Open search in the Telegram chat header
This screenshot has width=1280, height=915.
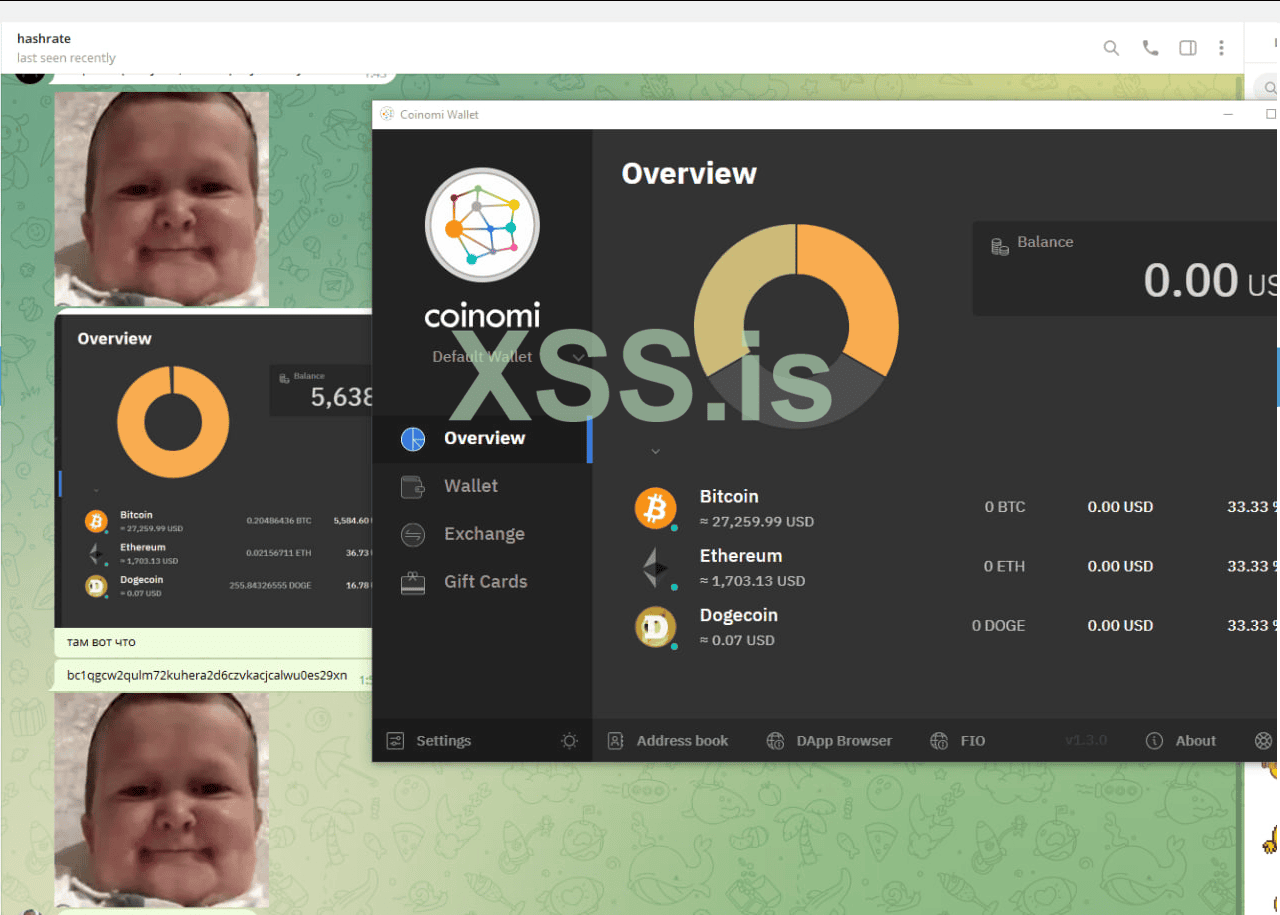[1111, 48]
